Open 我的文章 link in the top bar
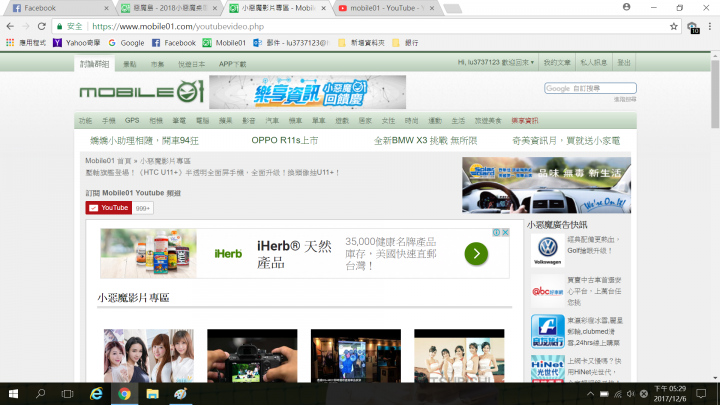The width and height of the screenshot is (720, 405). click(x=557, y=62)
